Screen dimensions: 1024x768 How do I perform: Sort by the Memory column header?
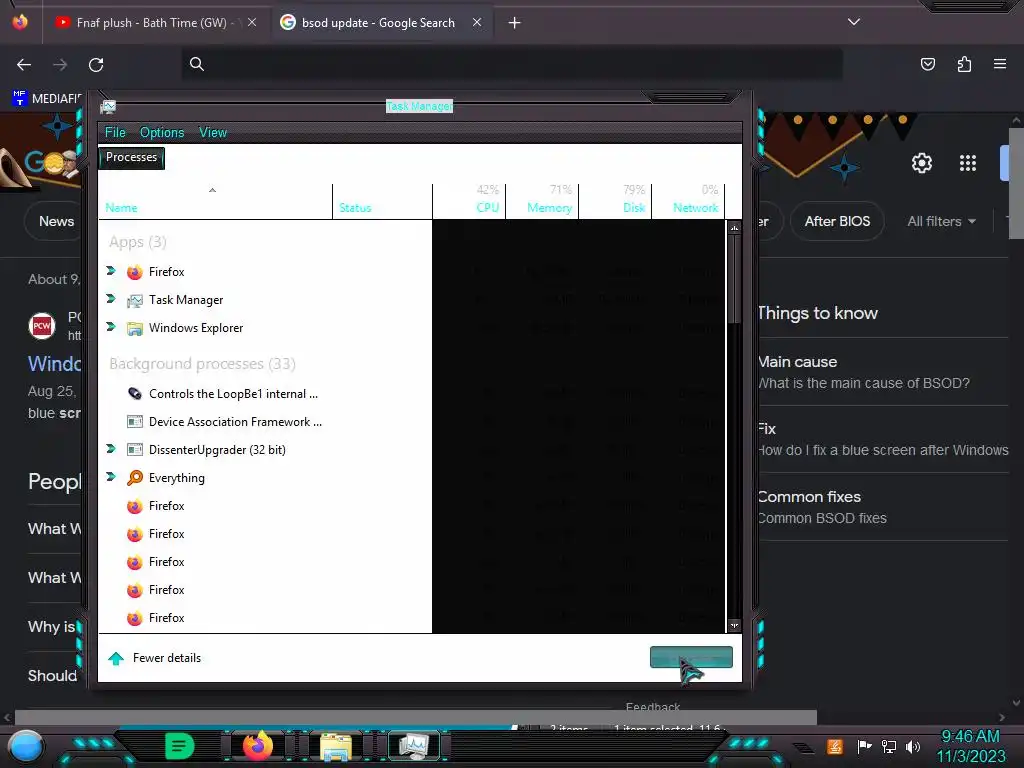(542, 201)
